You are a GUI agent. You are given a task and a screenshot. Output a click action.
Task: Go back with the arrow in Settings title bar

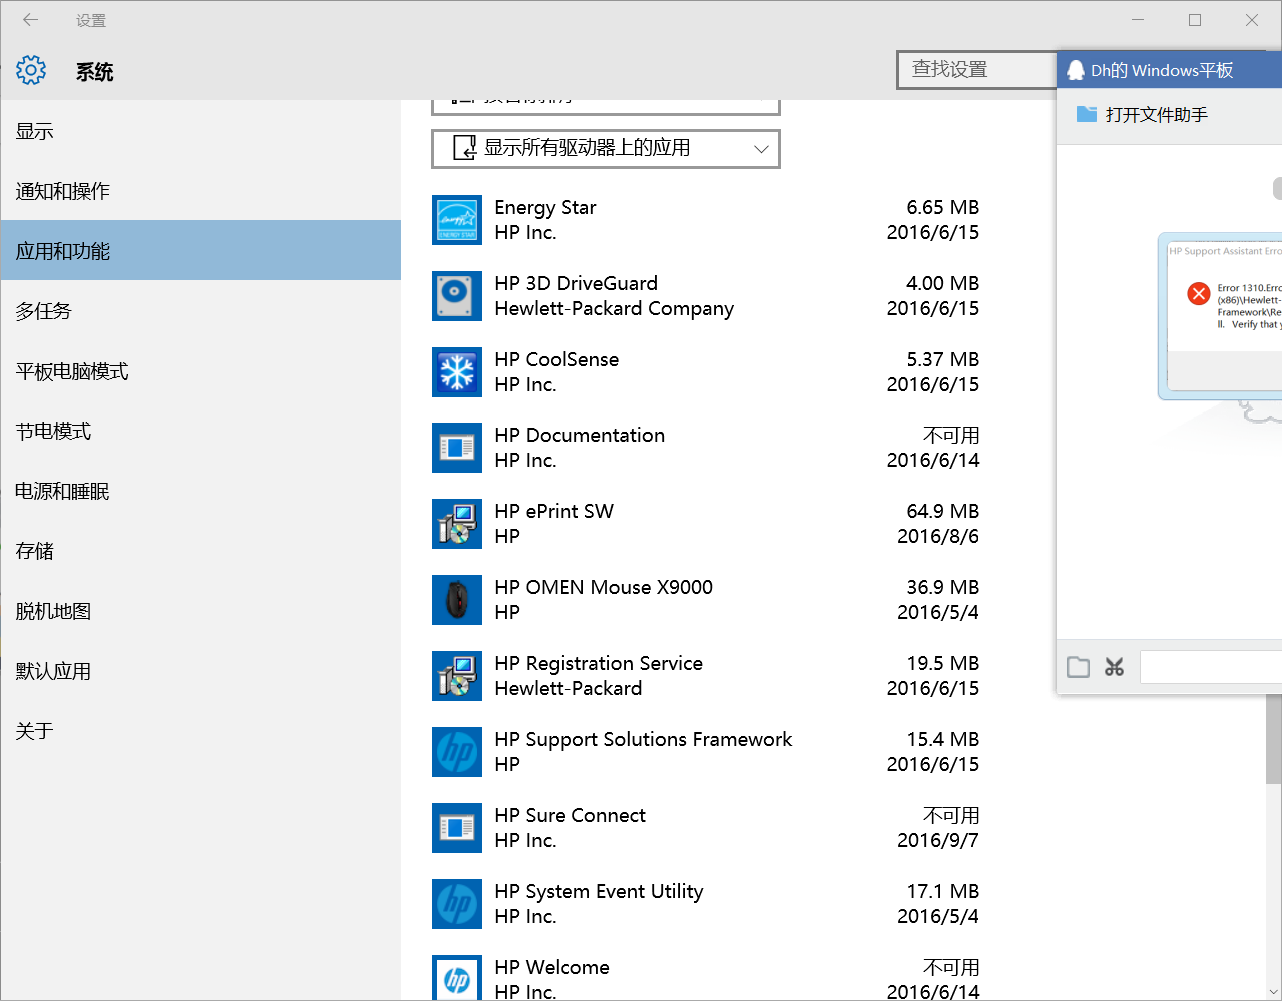(31, 19)
